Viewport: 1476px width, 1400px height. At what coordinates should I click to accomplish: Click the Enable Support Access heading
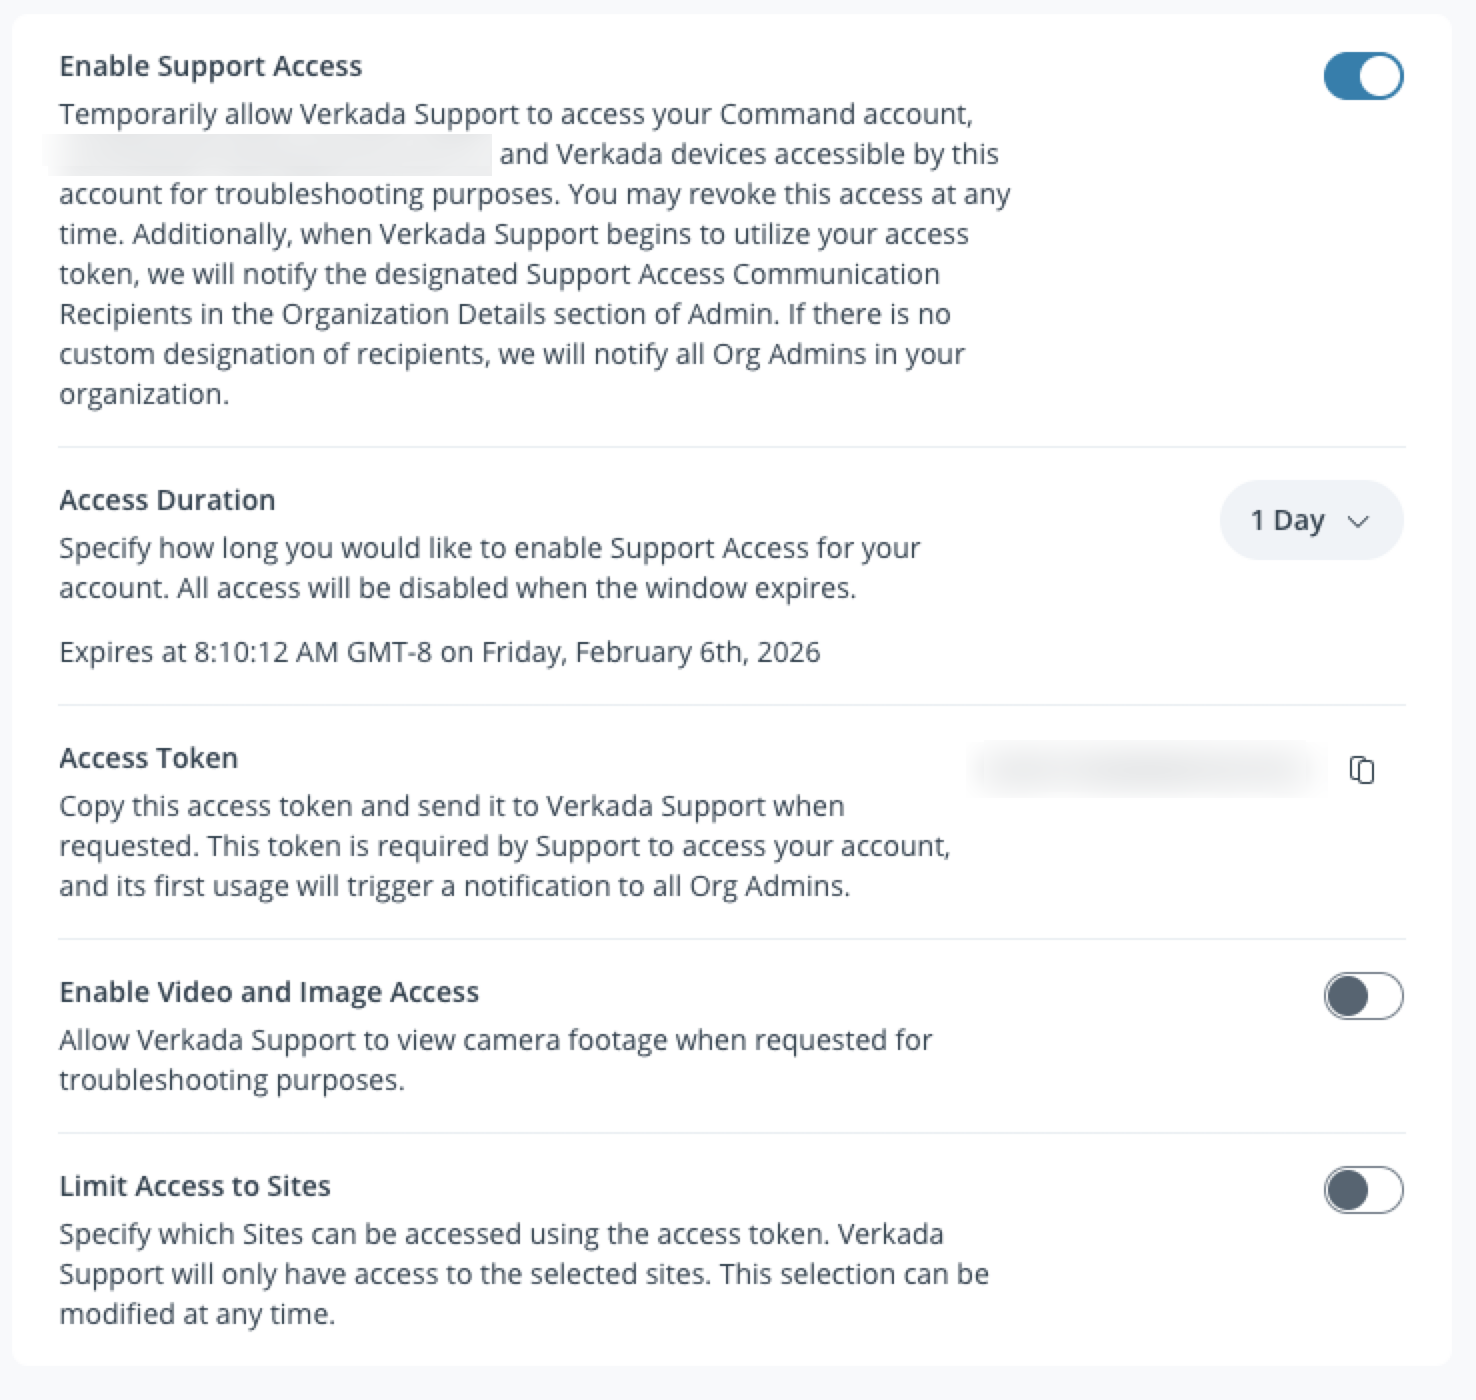click(x=210, y=66)
